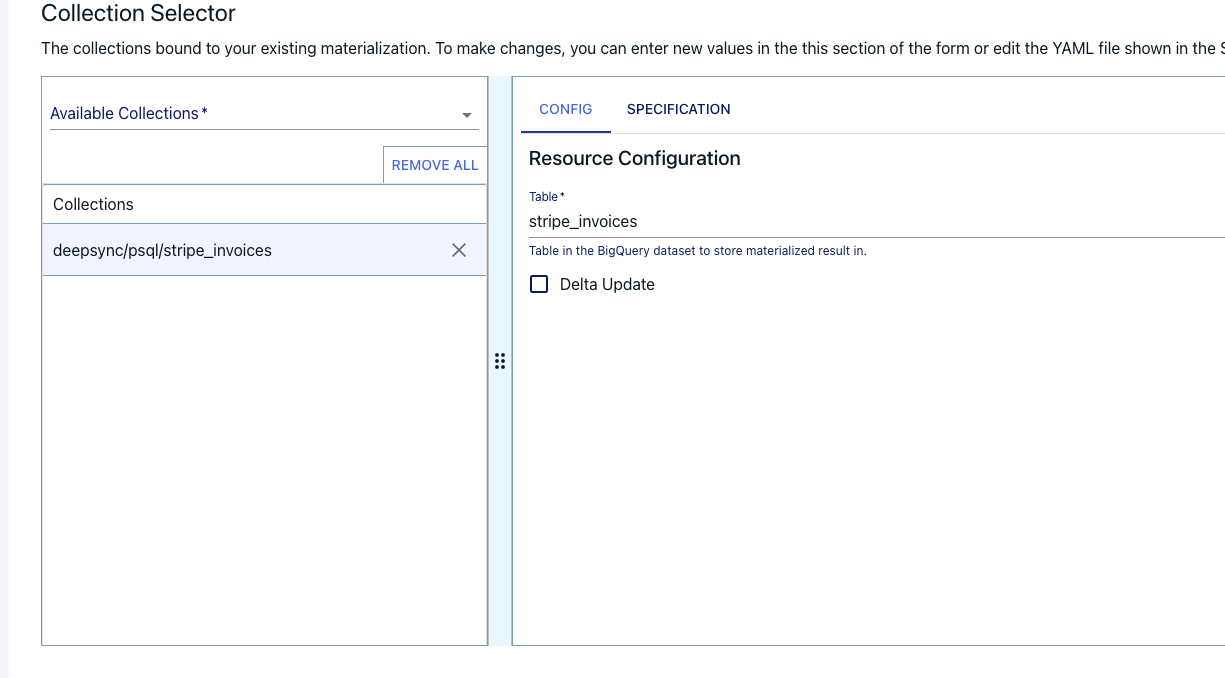1225x678 pixels.
Task: Click the six-dot panel resize handle
Action: pos(500,362)
